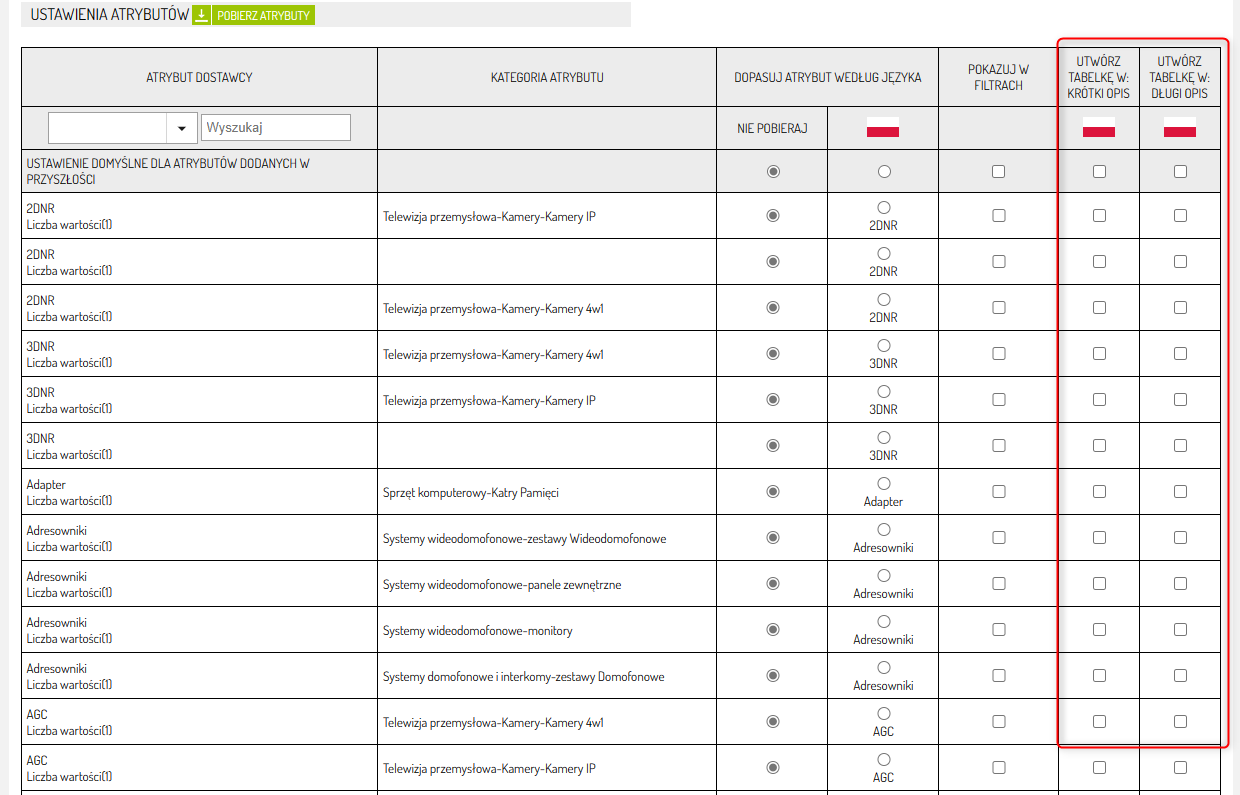Enable Krótki opis for 2DNR Kamery 4w1
The image size is (1240, 795).
point(1099,307)
